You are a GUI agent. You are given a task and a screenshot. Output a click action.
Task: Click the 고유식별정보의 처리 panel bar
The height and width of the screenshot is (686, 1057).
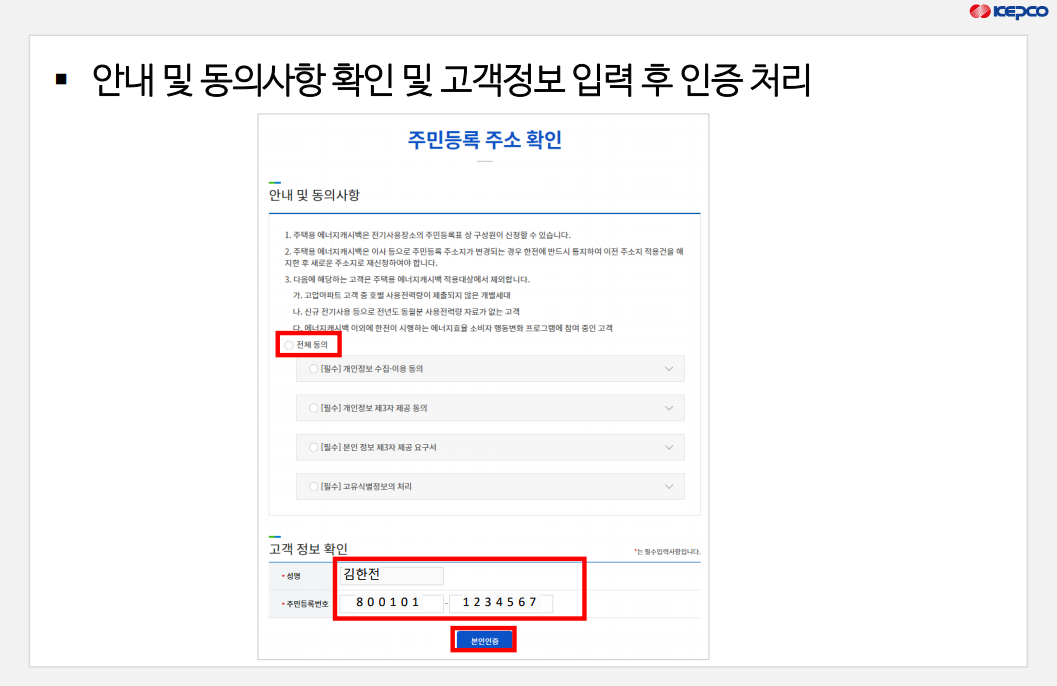pos(490,486)
